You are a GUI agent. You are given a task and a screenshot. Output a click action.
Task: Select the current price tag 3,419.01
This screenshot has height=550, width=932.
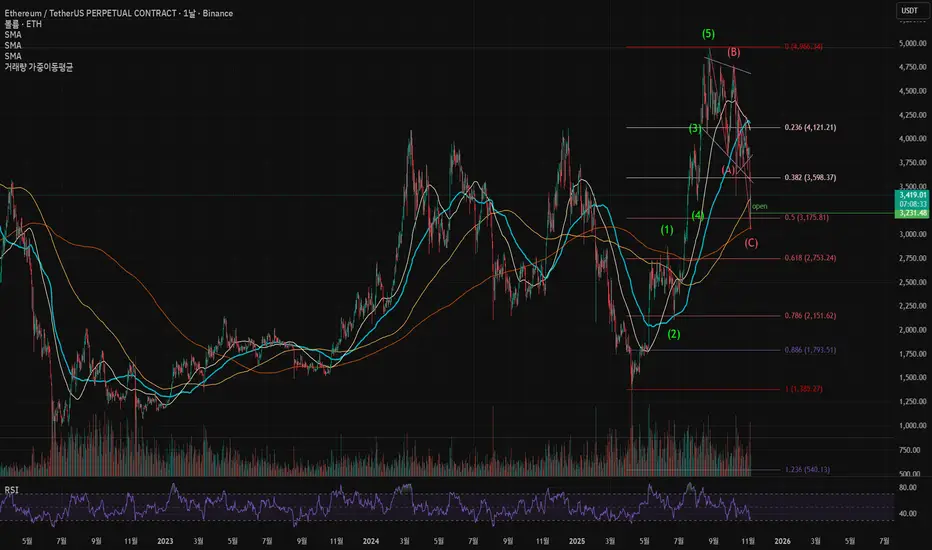(x=912, y=195)
